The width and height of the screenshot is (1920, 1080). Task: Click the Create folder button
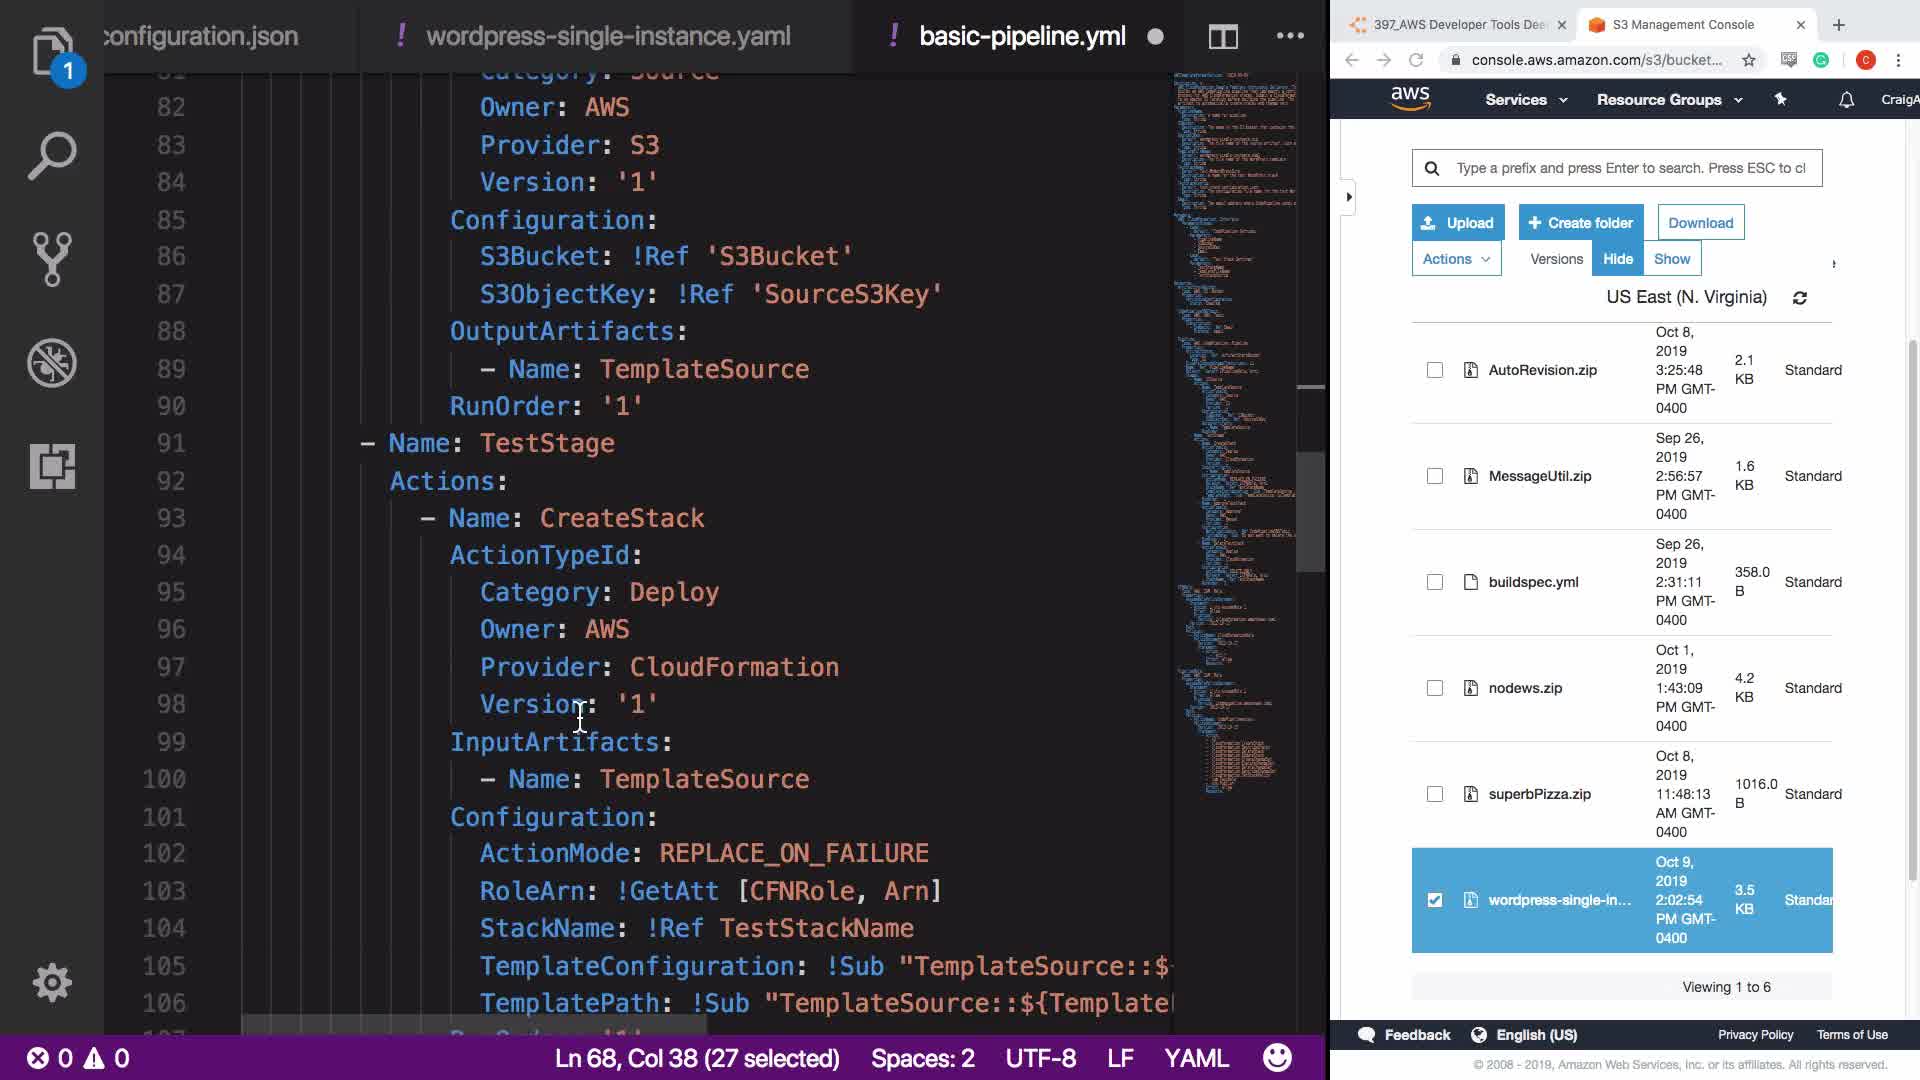click(x=1580, y=223)
